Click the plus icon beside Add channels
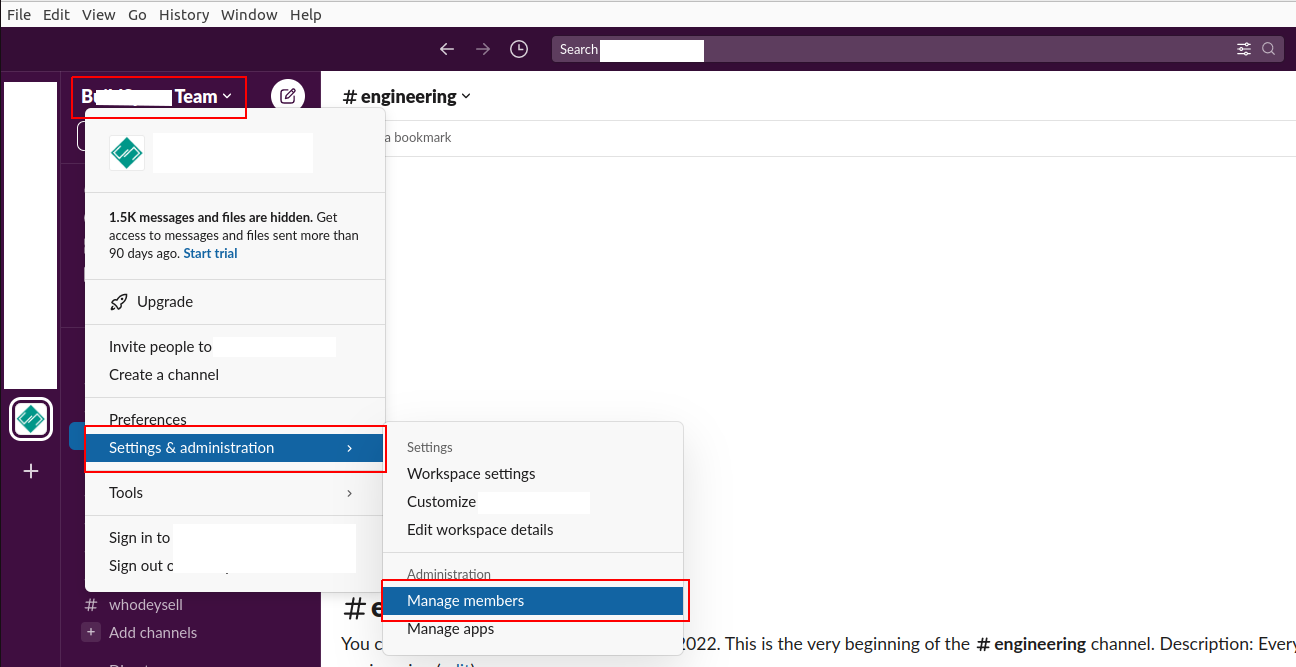This screenshot has width=1296, height=667. [x=91, y=632]
